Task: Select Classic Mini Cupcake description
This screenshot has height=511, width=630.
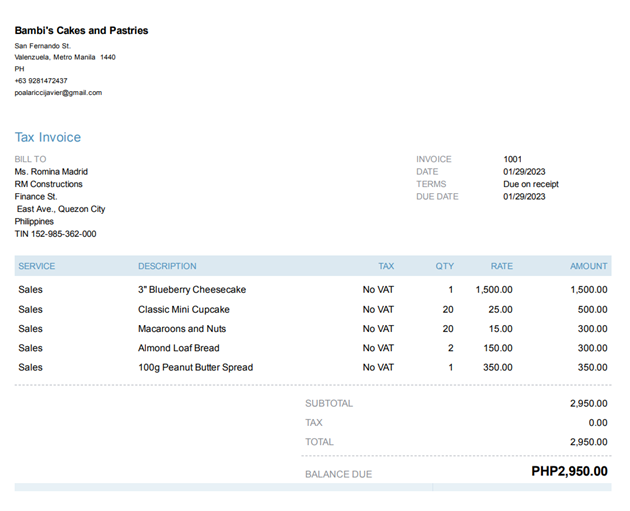Action: pos(184,309)
